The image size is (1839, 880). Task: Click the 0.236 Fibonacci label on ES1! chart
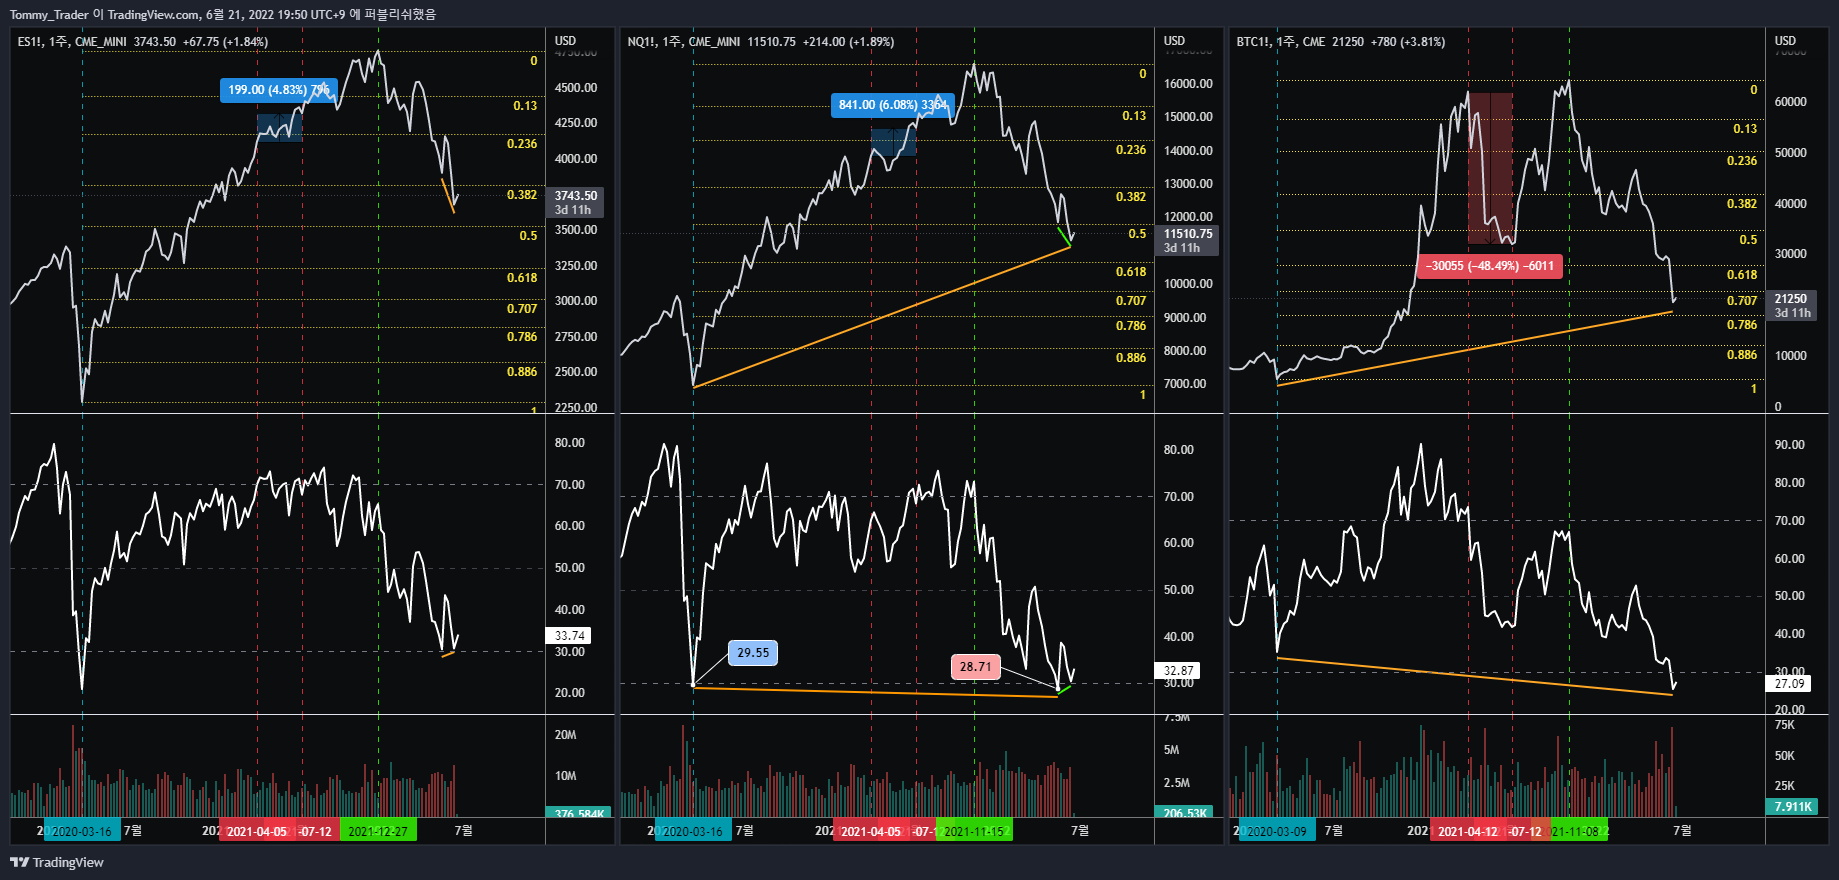point(522,144)
